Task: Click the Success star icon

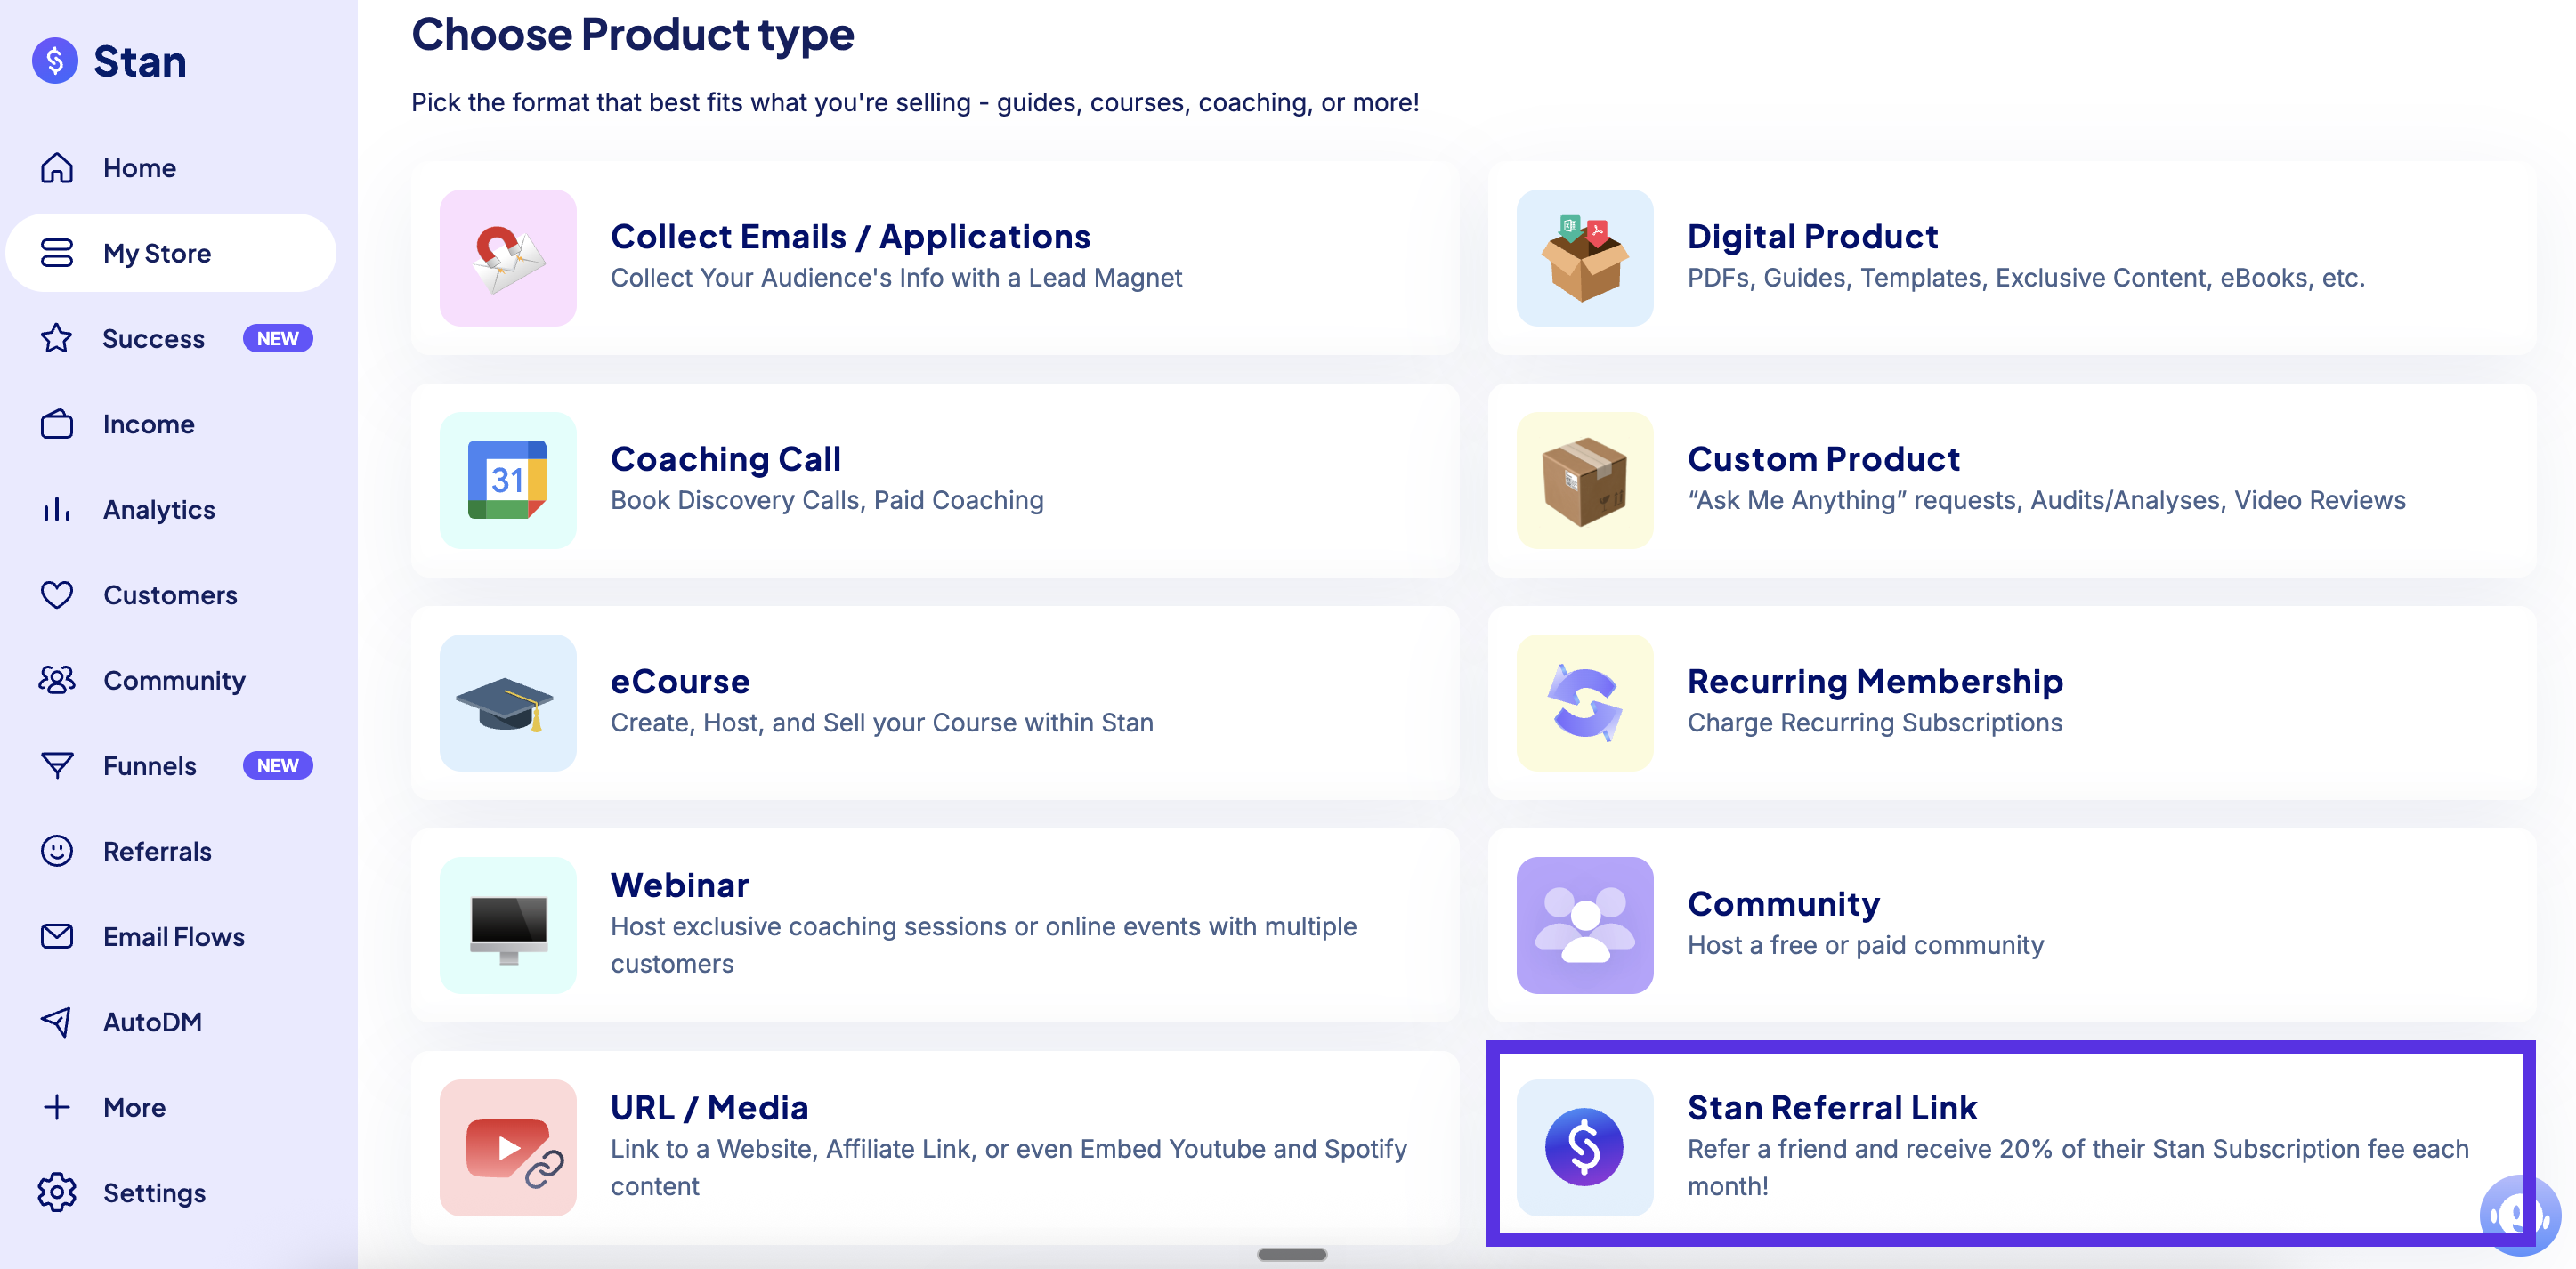Action: click(x=57, y=339)
